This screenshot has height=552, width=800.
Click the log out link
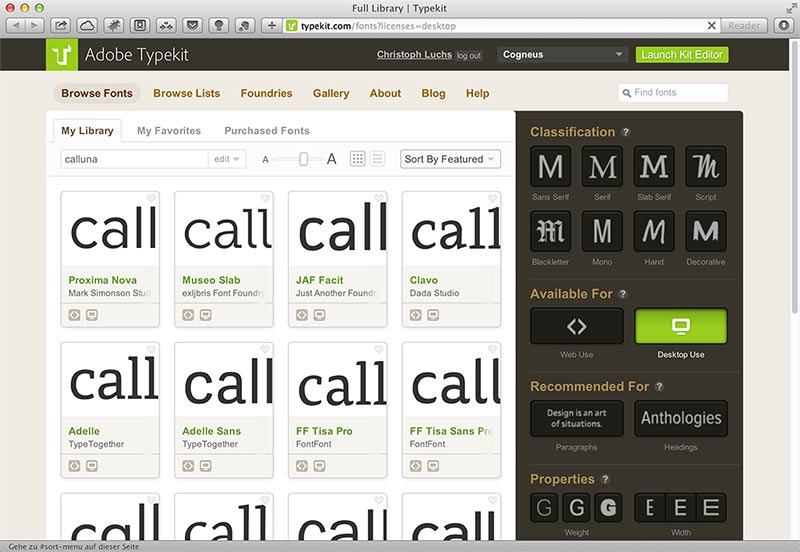(x=469, y=56)
